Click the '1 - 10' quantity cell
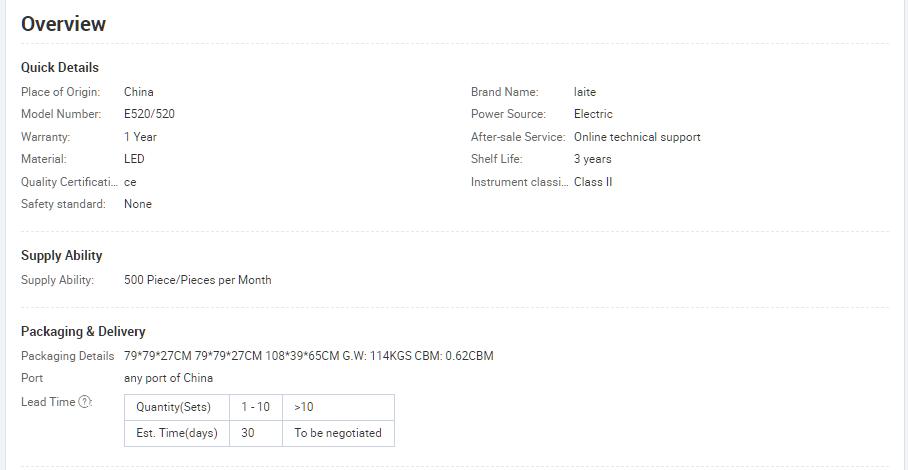The width and height of the screenshot is (908, 470). (x=255, y=407)
